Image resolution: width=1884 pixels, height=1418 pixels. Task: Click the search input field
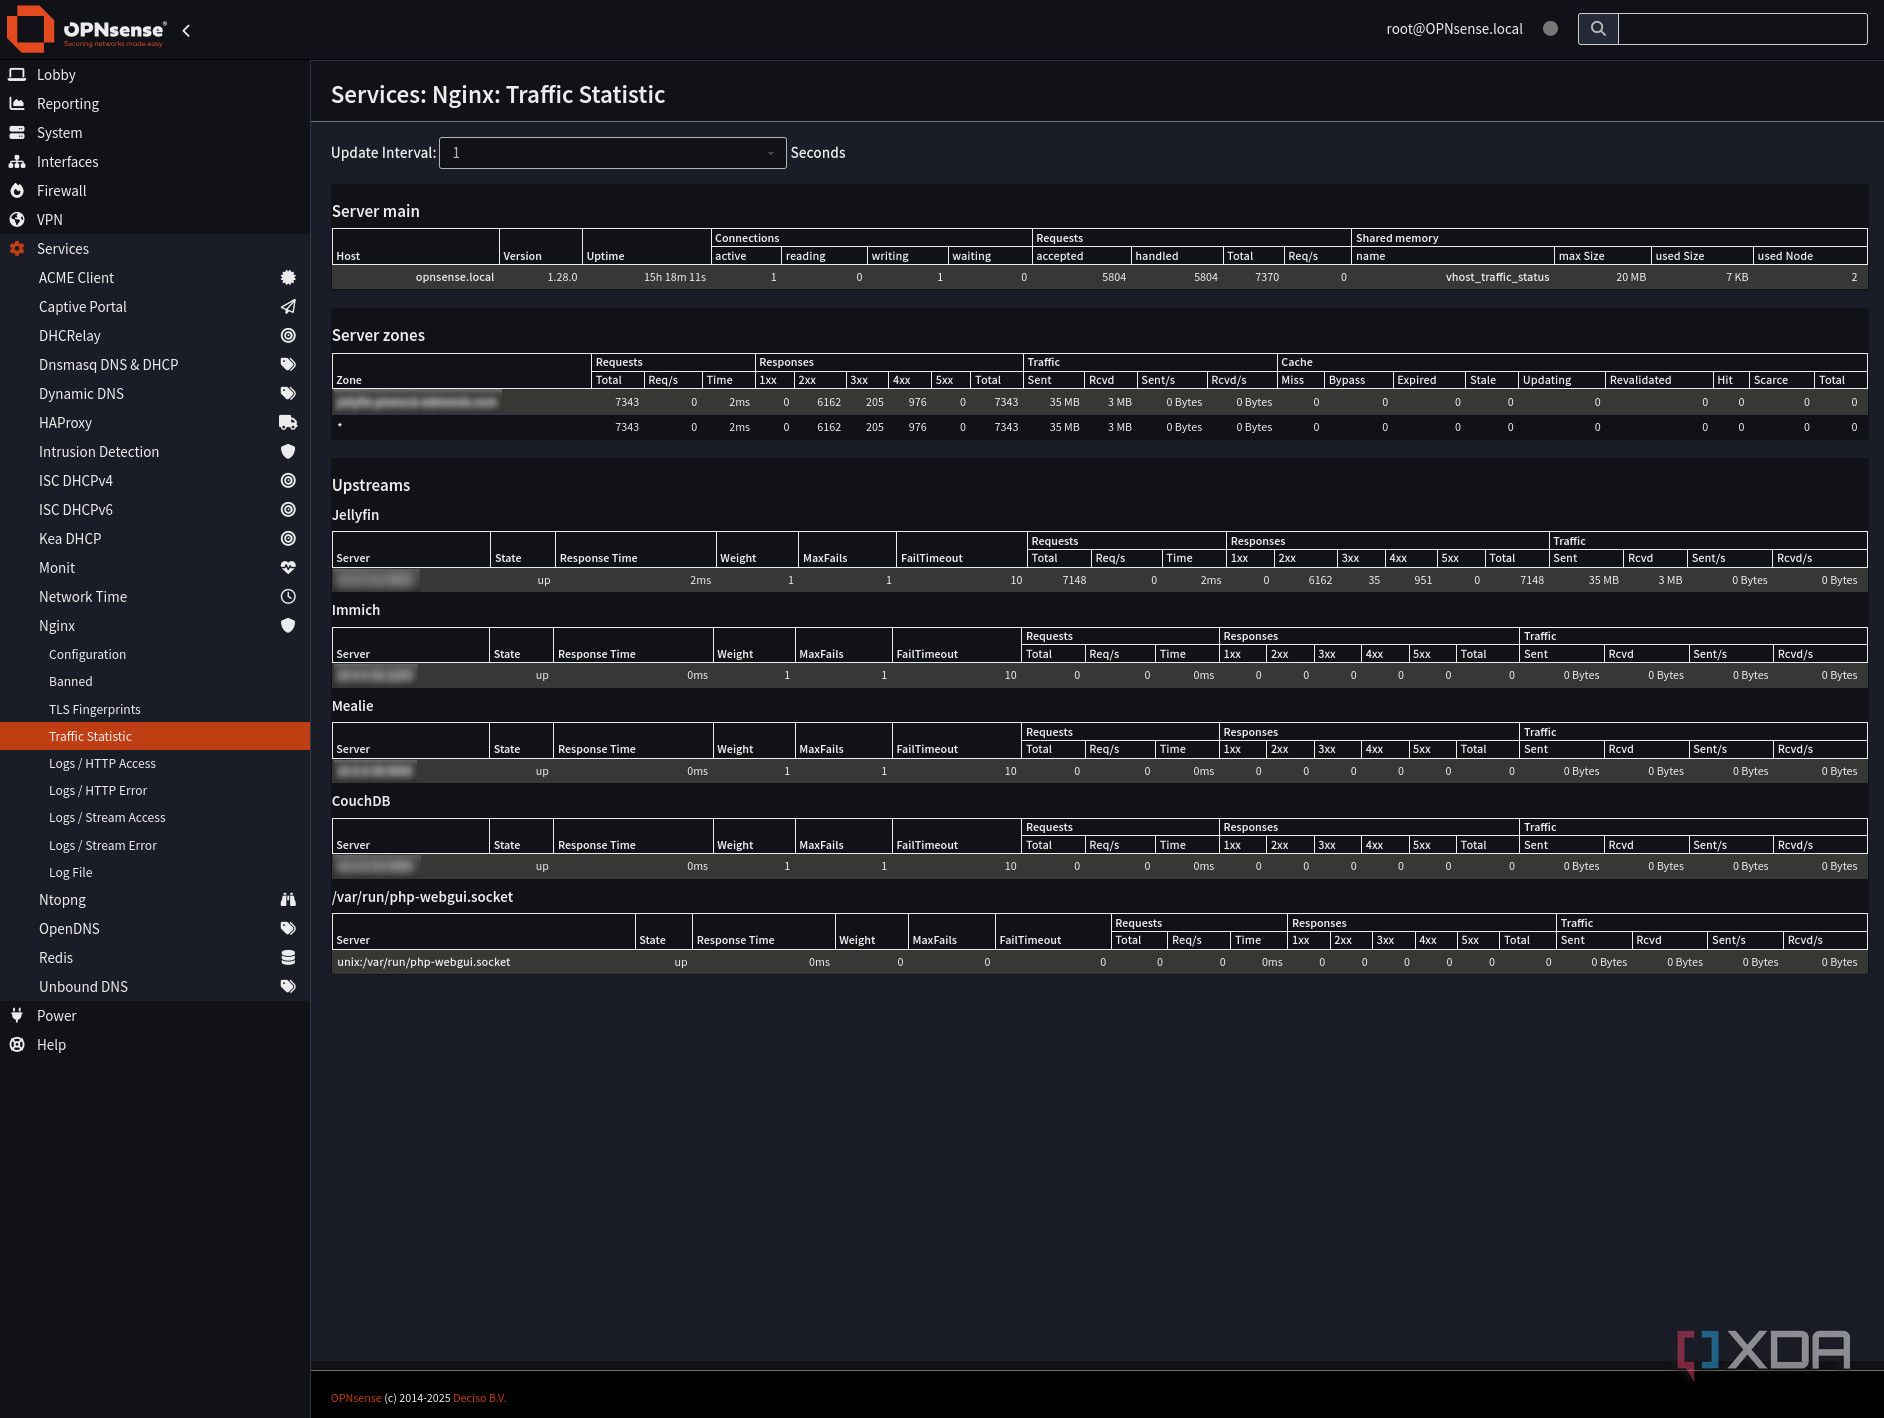1742,29
